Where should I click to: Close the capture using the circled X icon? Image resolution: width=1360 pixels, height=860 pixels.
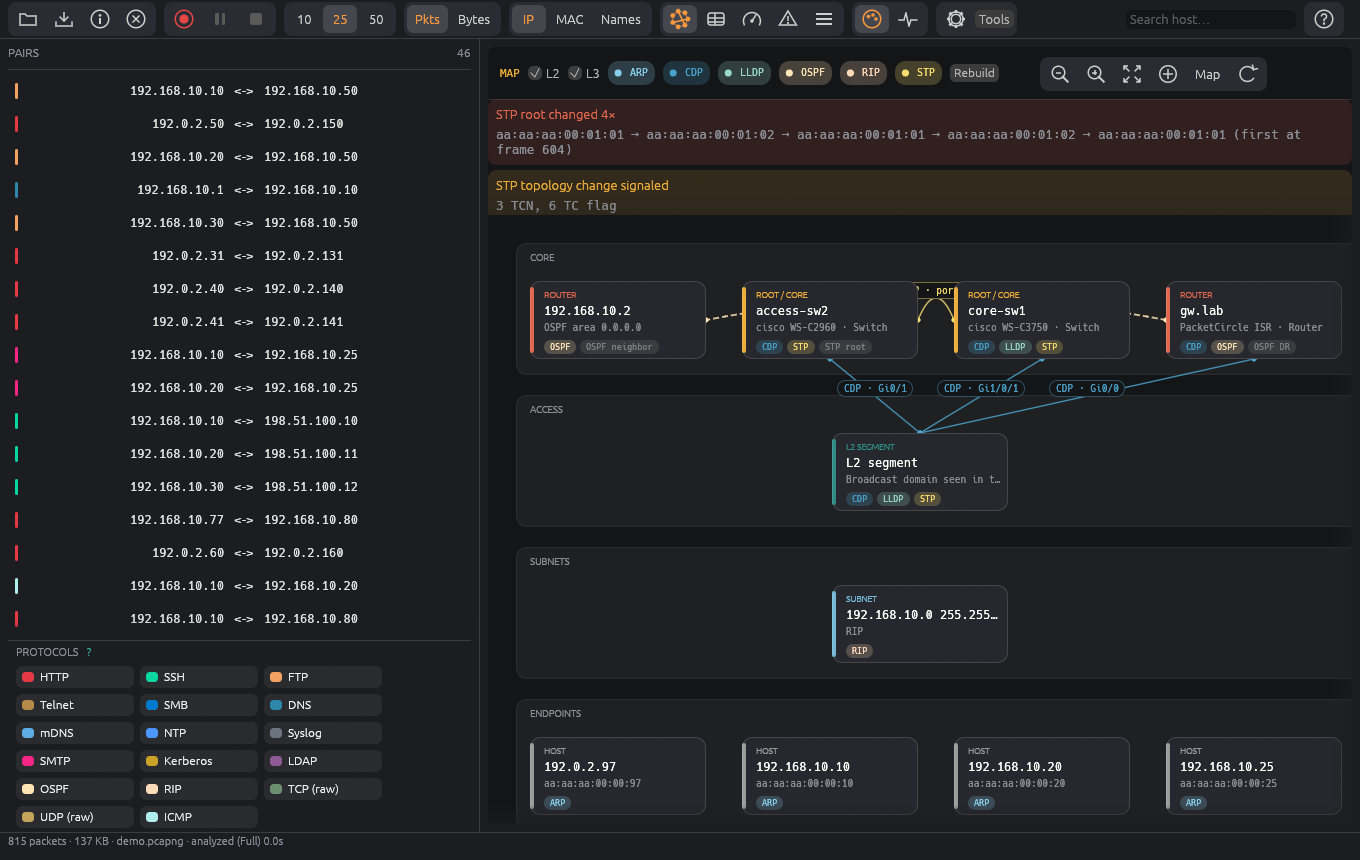click(136, 19)
